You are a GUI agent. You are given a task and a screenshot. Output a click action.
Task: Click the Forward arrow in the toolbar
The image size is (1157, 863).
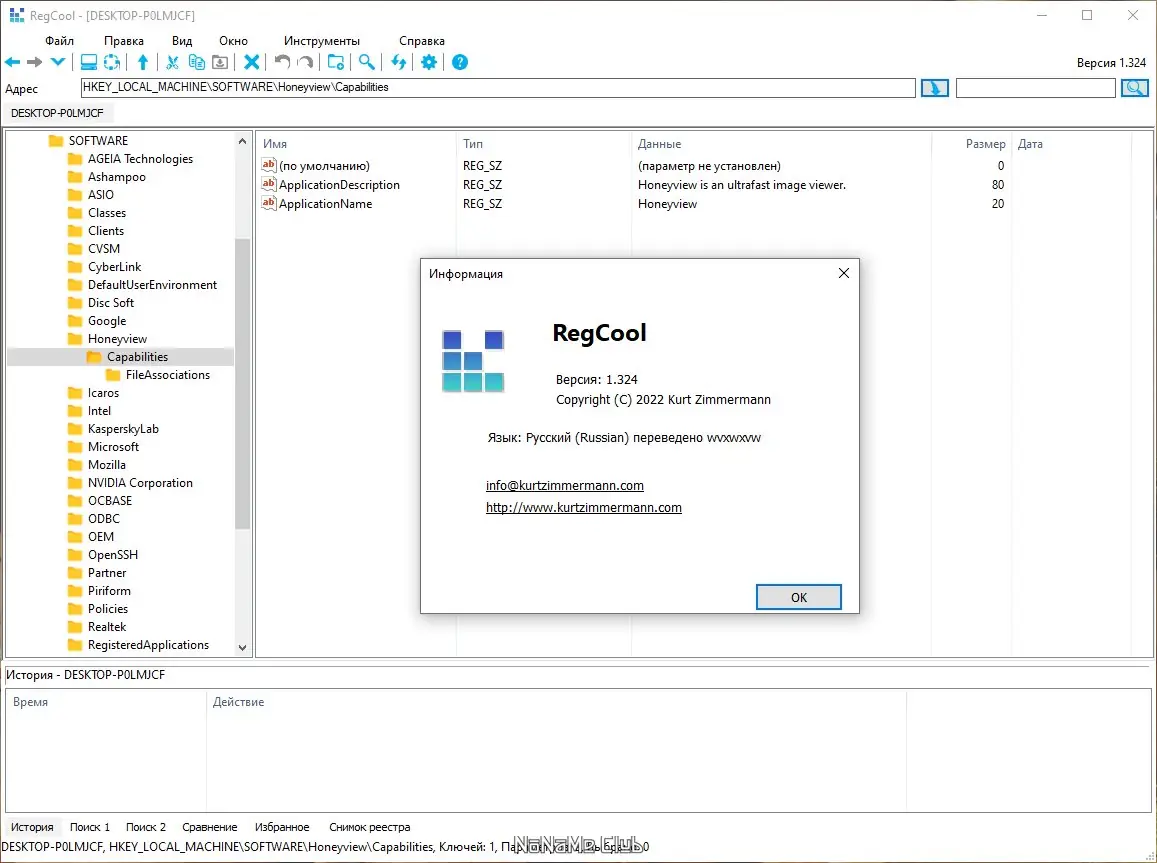coord(35,63)
